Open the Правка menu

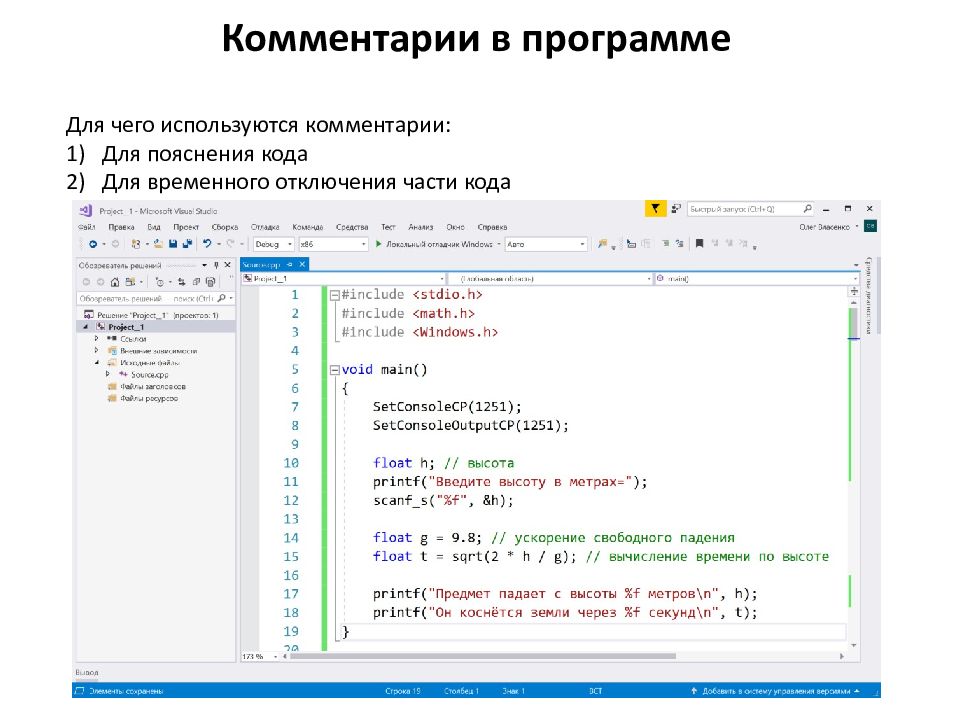[121, 227]
